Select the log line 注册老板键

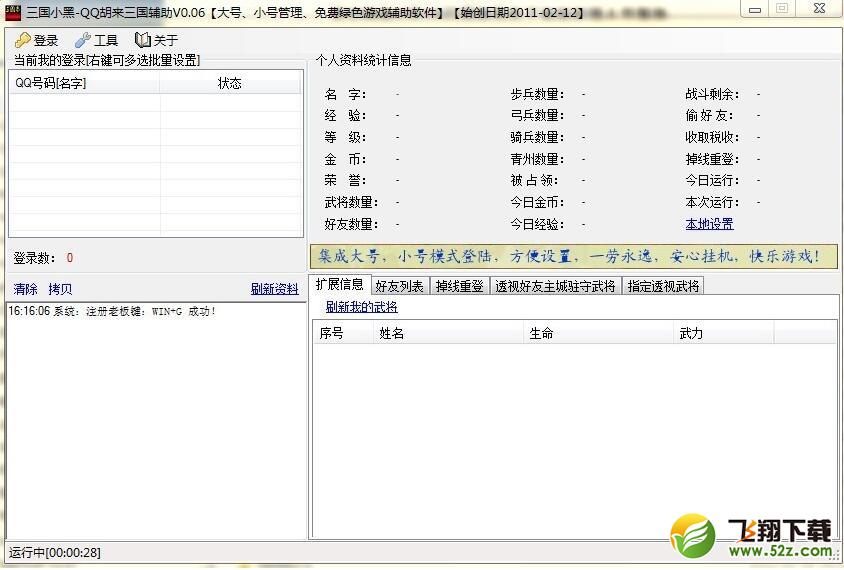pos(112,311)
